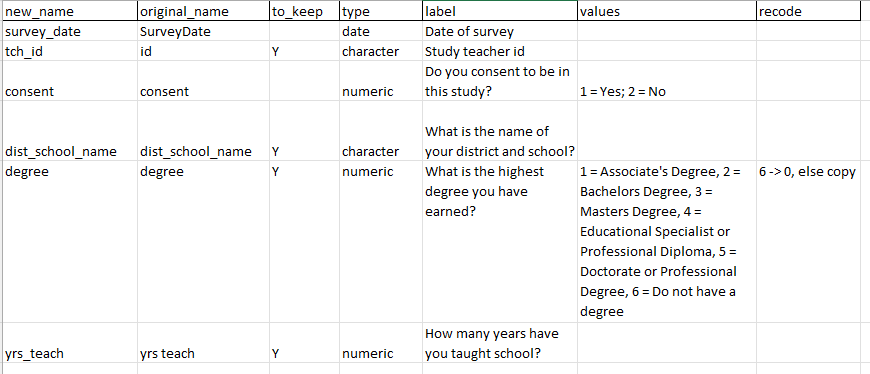Screen dimensions: 870x374
Task: Select the recode header cell
Action: [x=808, y=12]
